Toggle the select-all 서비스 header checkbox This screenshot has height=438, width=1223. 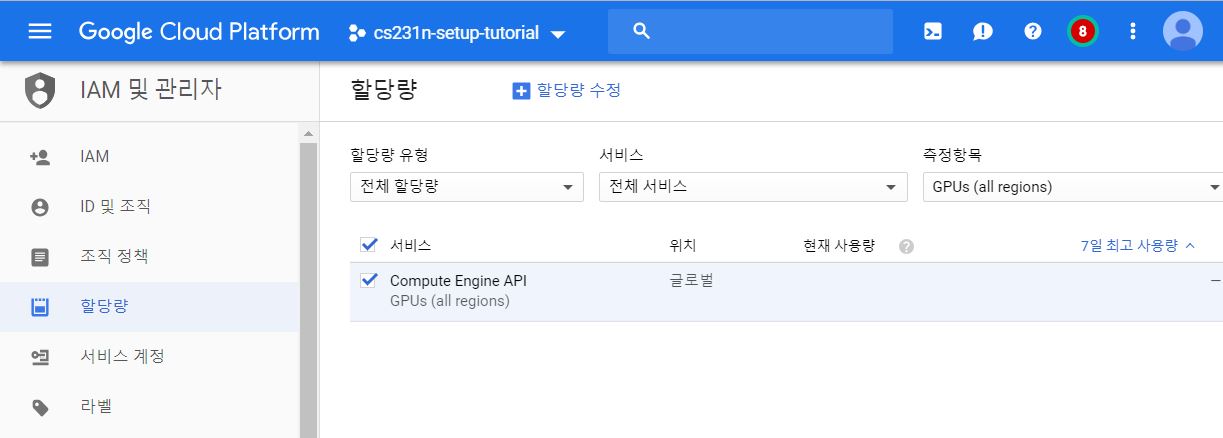(368, 245)
